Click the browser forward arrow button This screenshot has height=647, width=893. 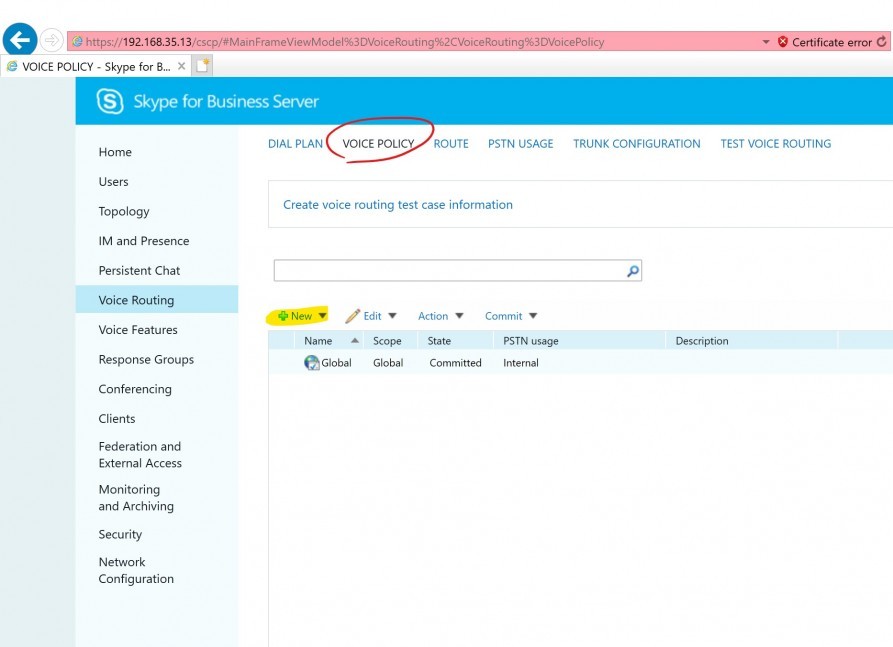click(51, 40)
